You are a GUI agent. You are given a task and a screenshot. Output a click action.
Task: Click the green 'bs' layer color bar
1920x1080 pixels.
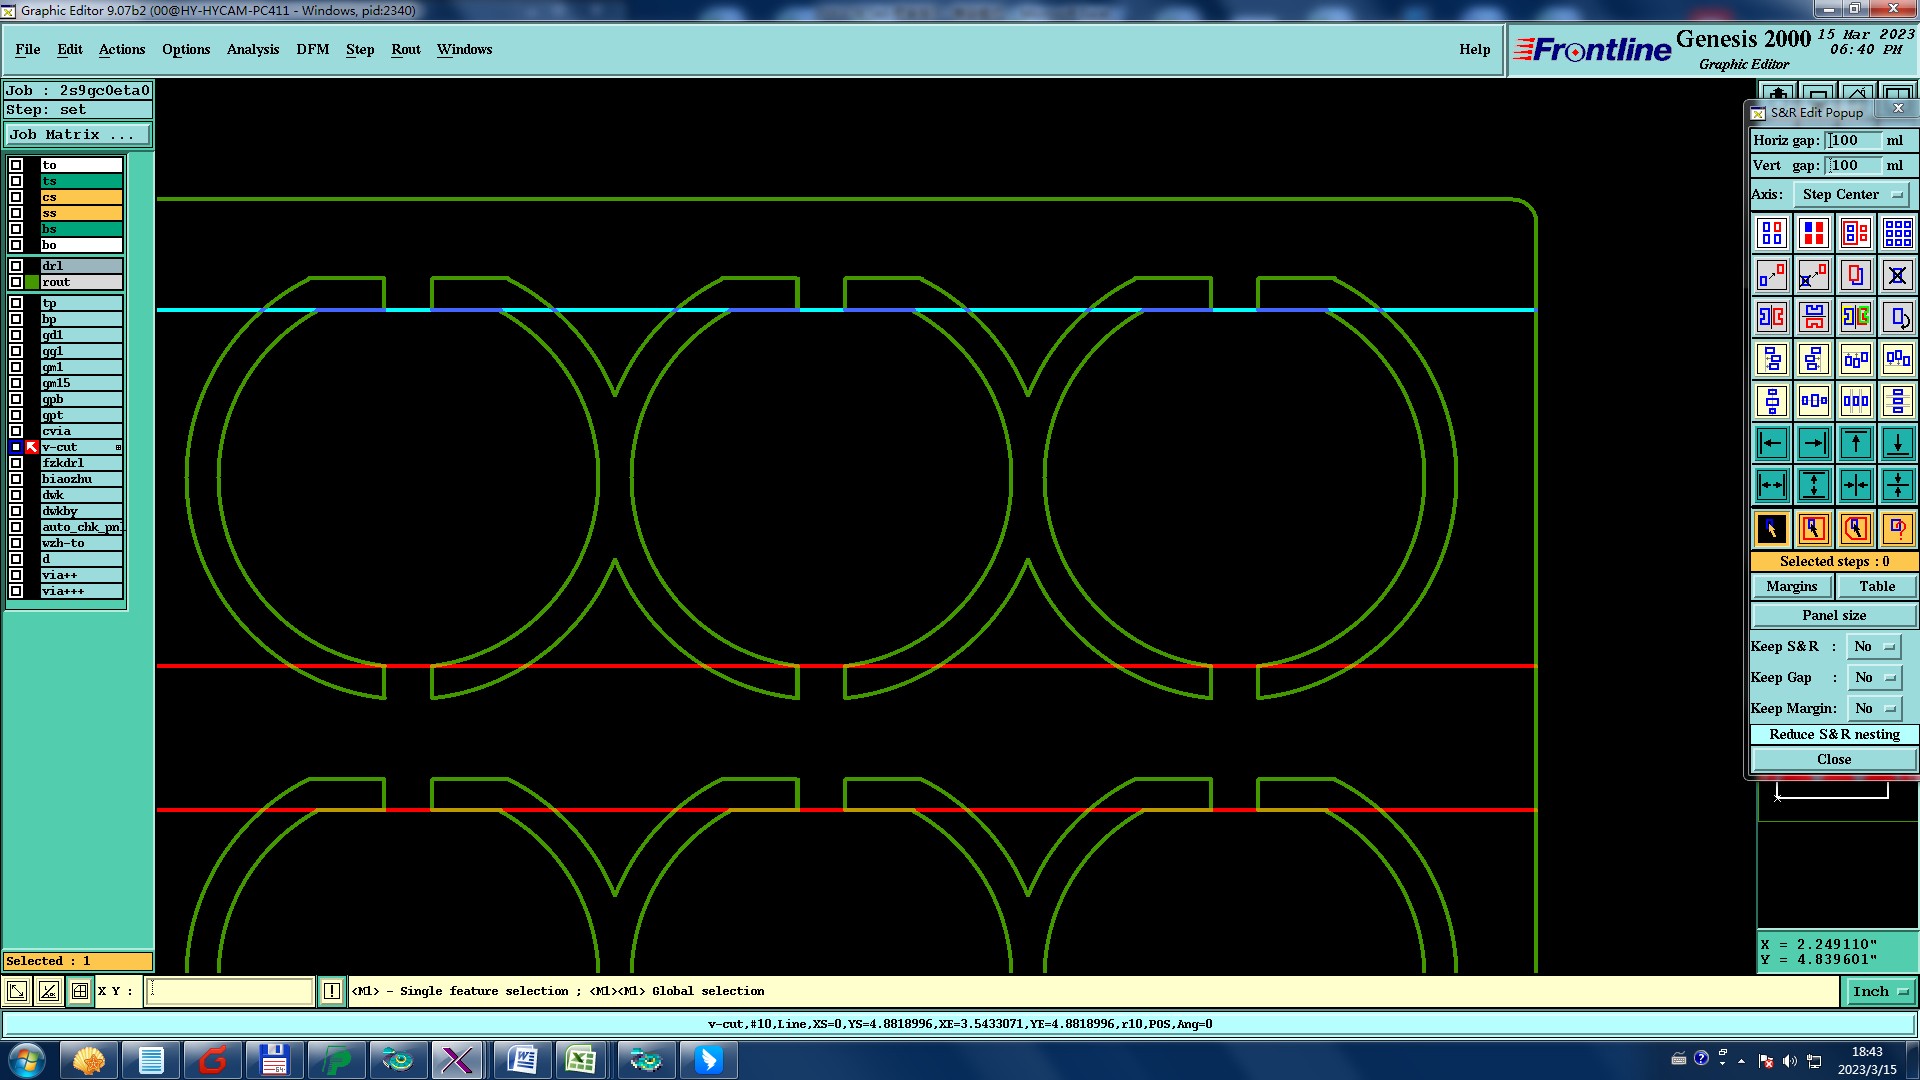[x=81, y=229]
